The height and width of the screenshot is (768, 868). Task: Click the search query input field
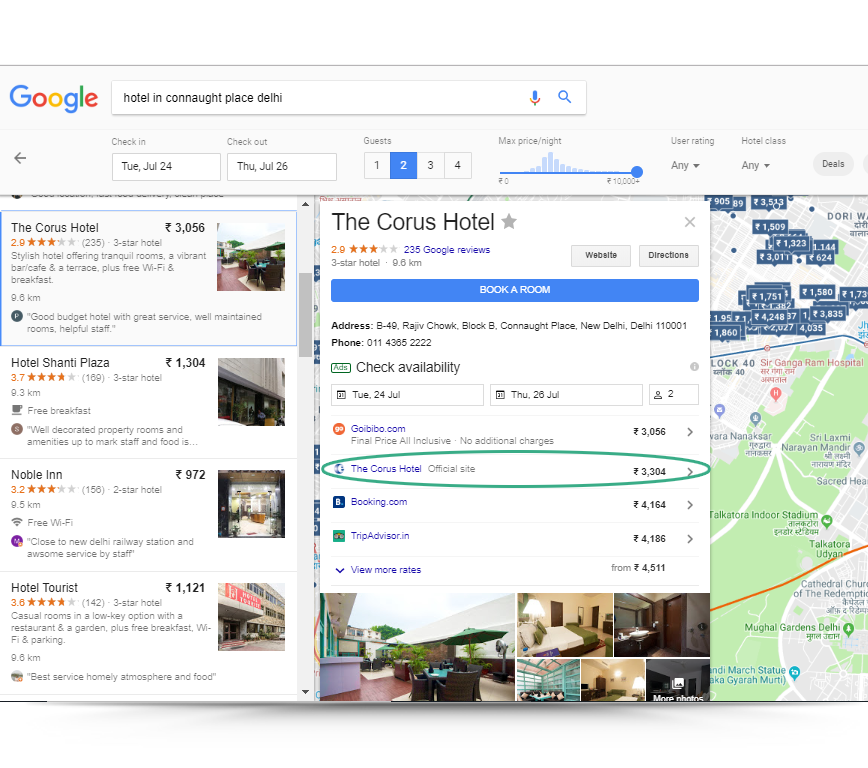point(321,98)
